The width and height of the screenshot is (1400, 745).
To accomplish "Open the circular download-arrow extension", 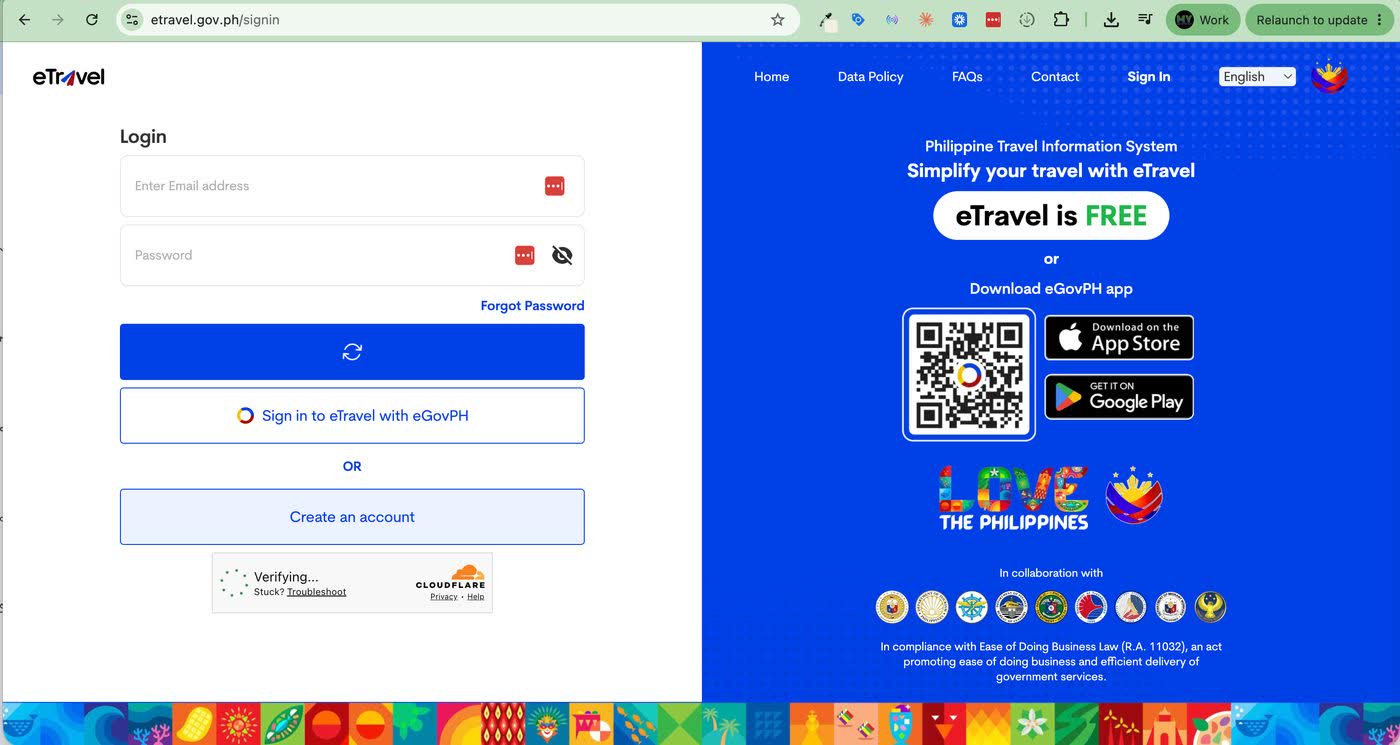I will (x=1026, y=20).
